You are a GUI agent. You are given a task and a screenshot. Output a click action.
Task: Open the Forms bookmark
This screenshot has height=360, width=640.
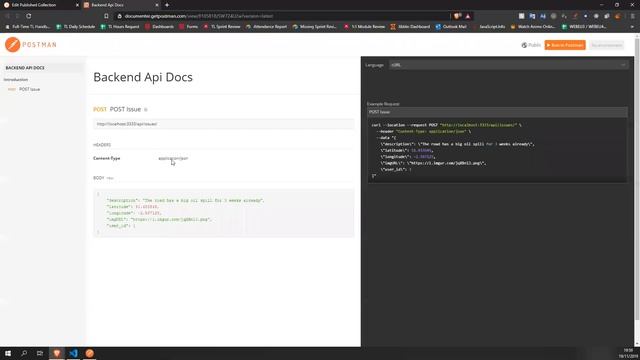pos(188,27)
